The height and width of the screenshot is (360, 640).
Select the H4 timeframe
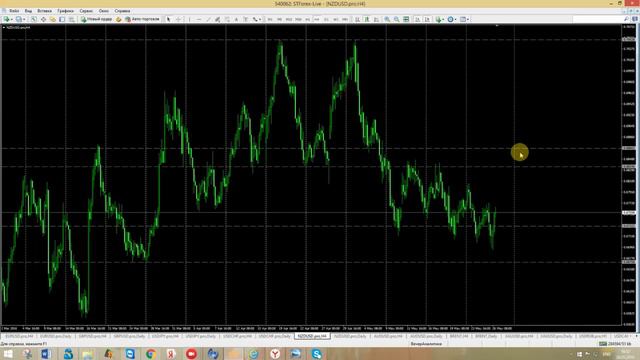317,19
